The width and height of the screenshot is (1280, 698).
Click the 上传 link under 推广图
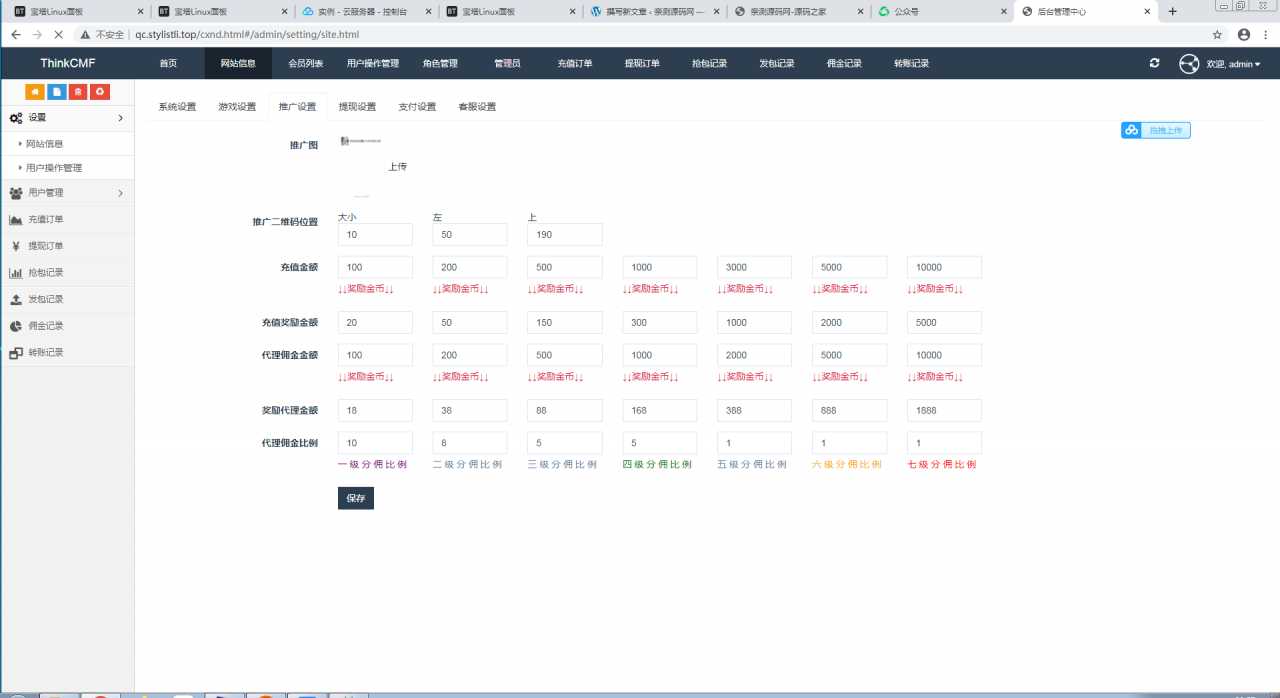pos(397,167)
